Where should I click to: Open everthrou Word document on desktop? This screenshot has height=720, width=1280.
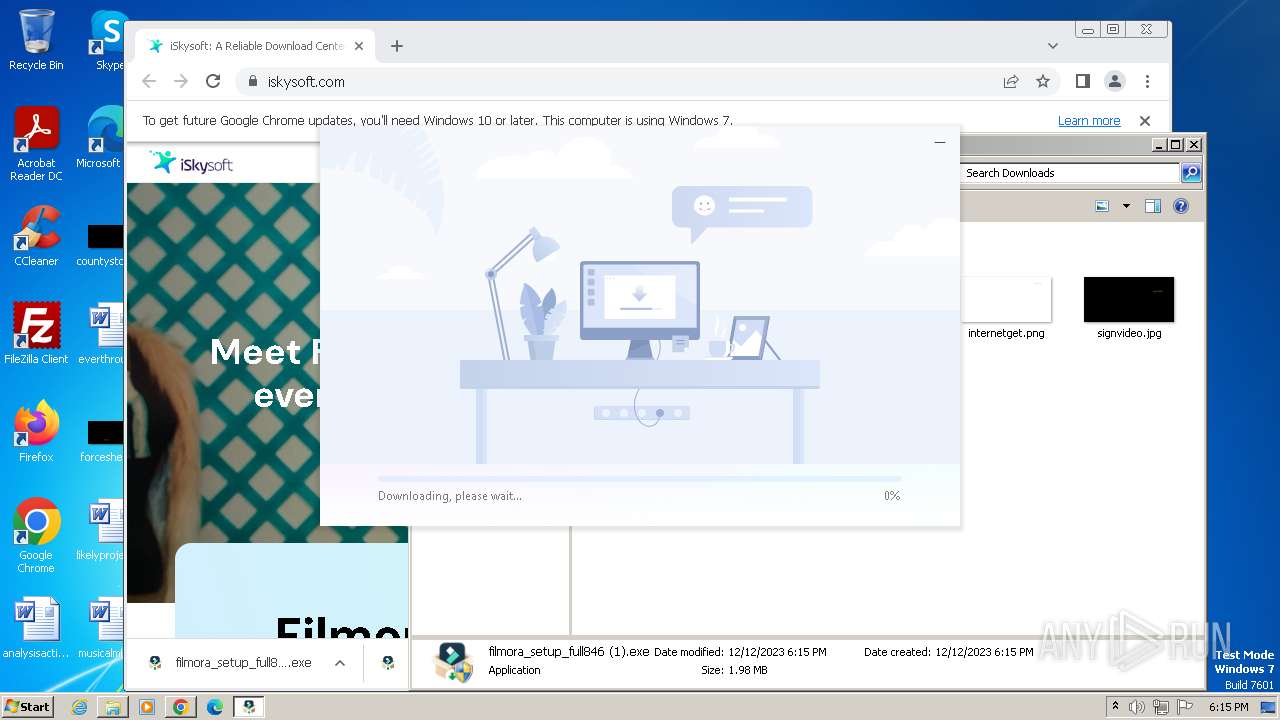101,334
